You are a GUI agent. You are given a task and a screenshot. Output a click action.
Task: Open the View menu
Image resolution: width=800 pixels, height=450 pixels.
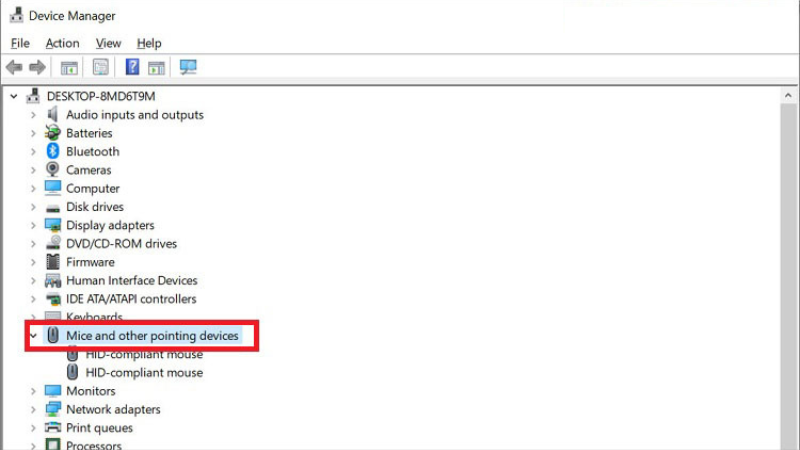click(x=108, y=43)
